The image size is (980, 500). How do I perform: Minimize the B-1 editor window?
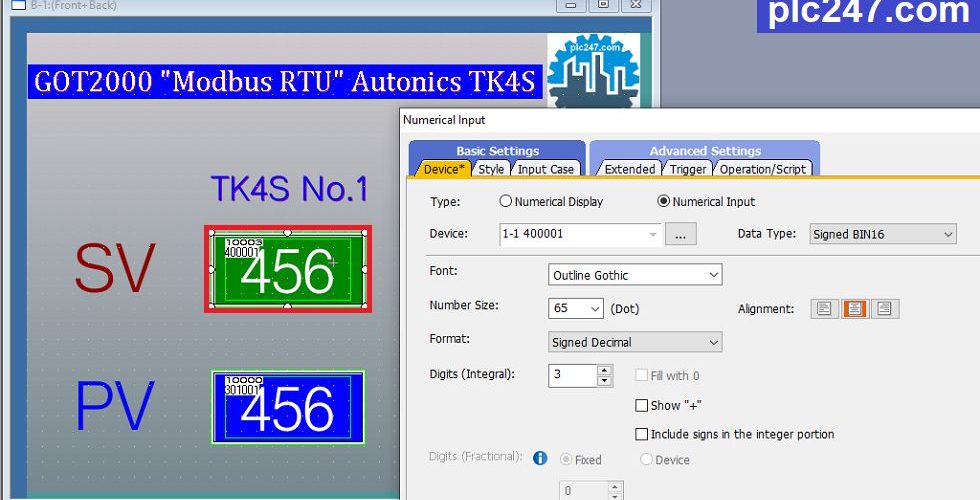(571, 5)
